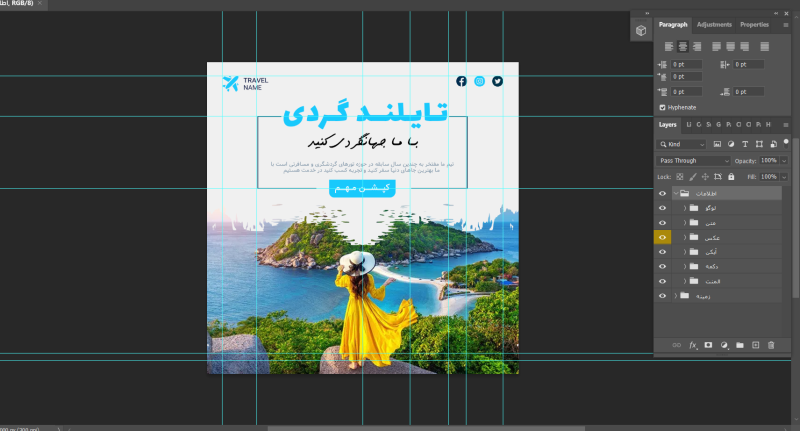
Task: Click the Opacity 100% value field
Action: (769, 161)
